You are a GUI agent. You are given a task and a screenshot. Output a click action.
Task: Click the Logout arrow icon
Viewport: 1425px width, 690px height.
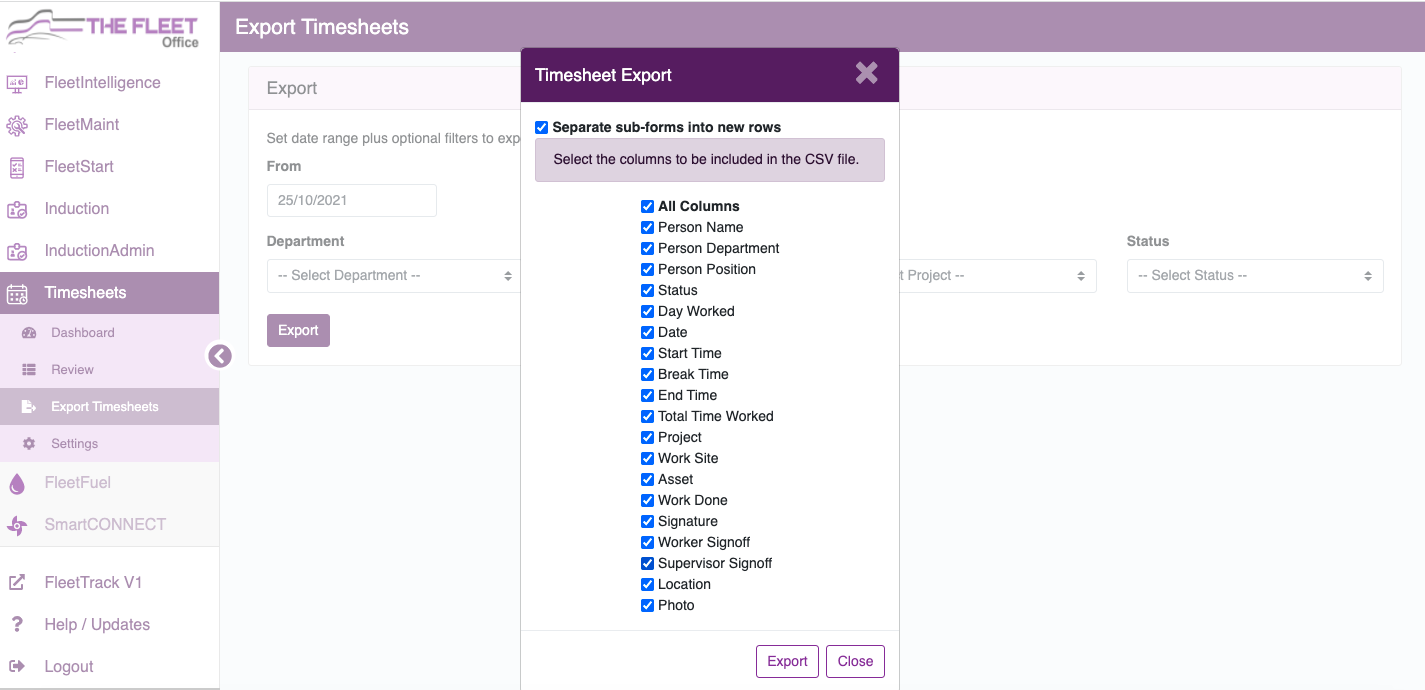[x=17, y=666]
